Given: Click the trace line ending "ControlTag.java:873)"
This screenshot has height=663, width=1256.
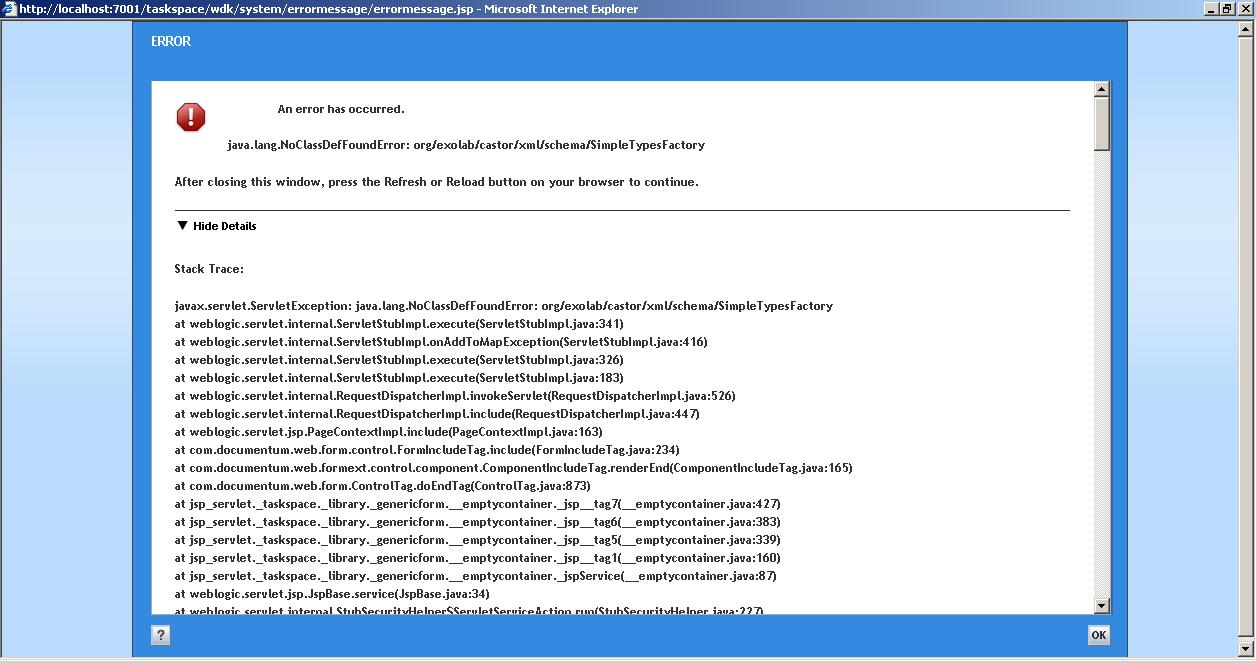Looking at the screenshot, I should [x=383, y=486].
